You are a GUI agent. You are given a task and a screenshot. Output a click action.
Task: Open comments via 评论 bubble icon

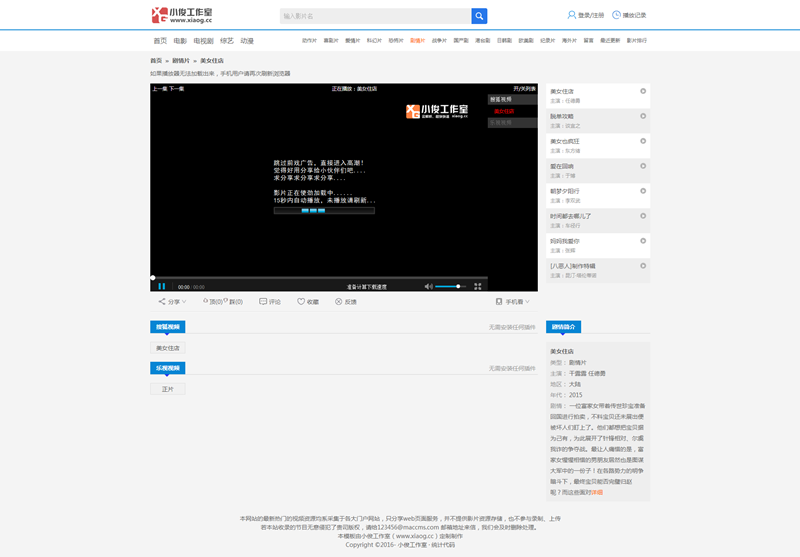(263, 301)
